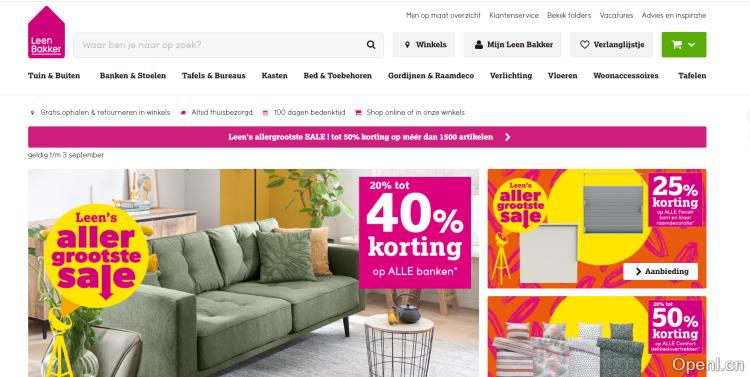Click the search magnifier icon
This screenshot has height=377, width=750.
[x=371, y=45]
